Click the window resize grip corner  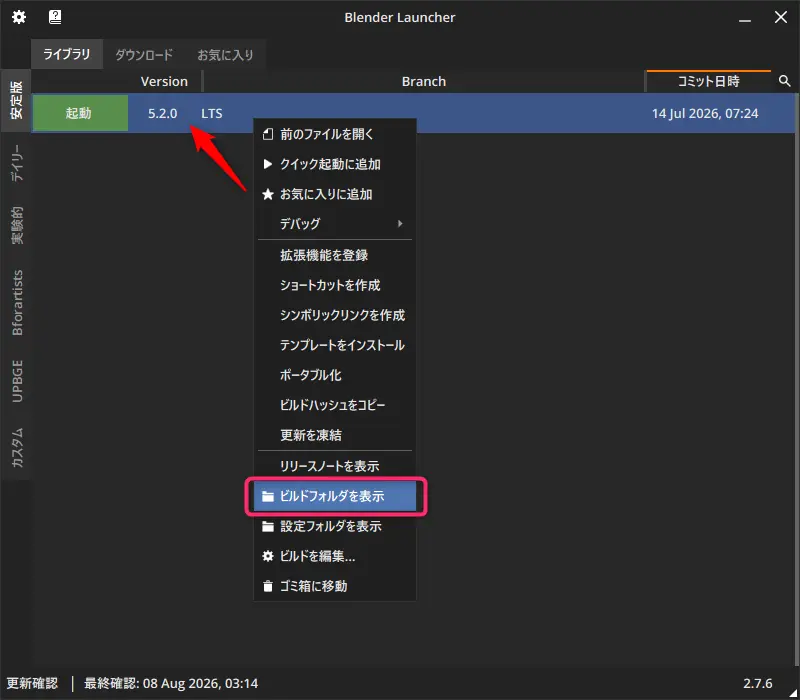(x=793, y=693)
